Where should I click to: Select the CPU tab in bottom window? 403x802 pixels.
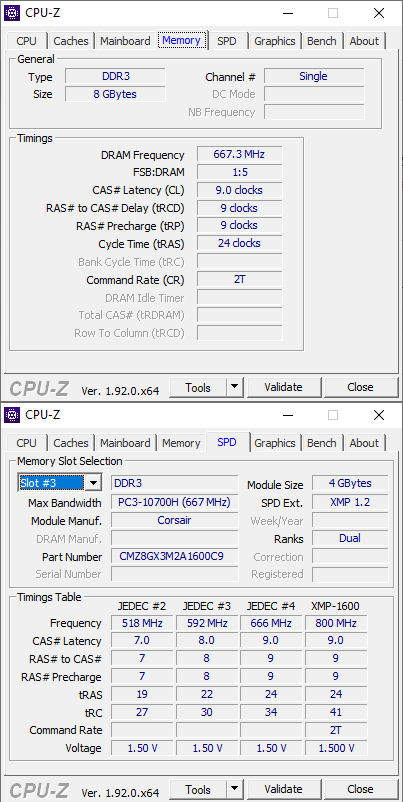(x=27, y=443)
